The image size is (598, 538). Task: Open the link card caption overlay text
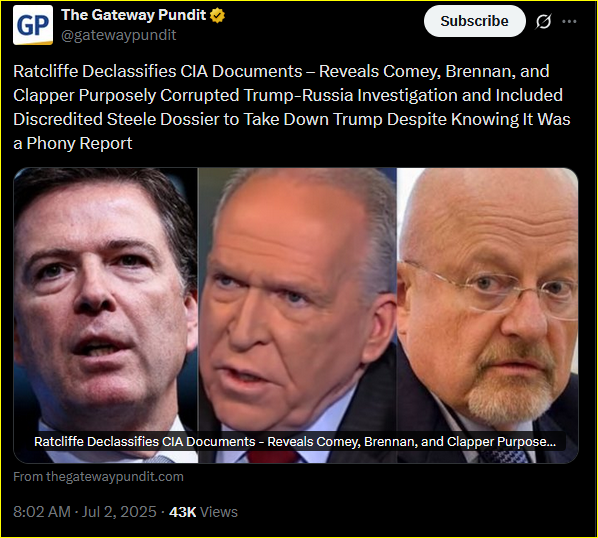(295, 442)
